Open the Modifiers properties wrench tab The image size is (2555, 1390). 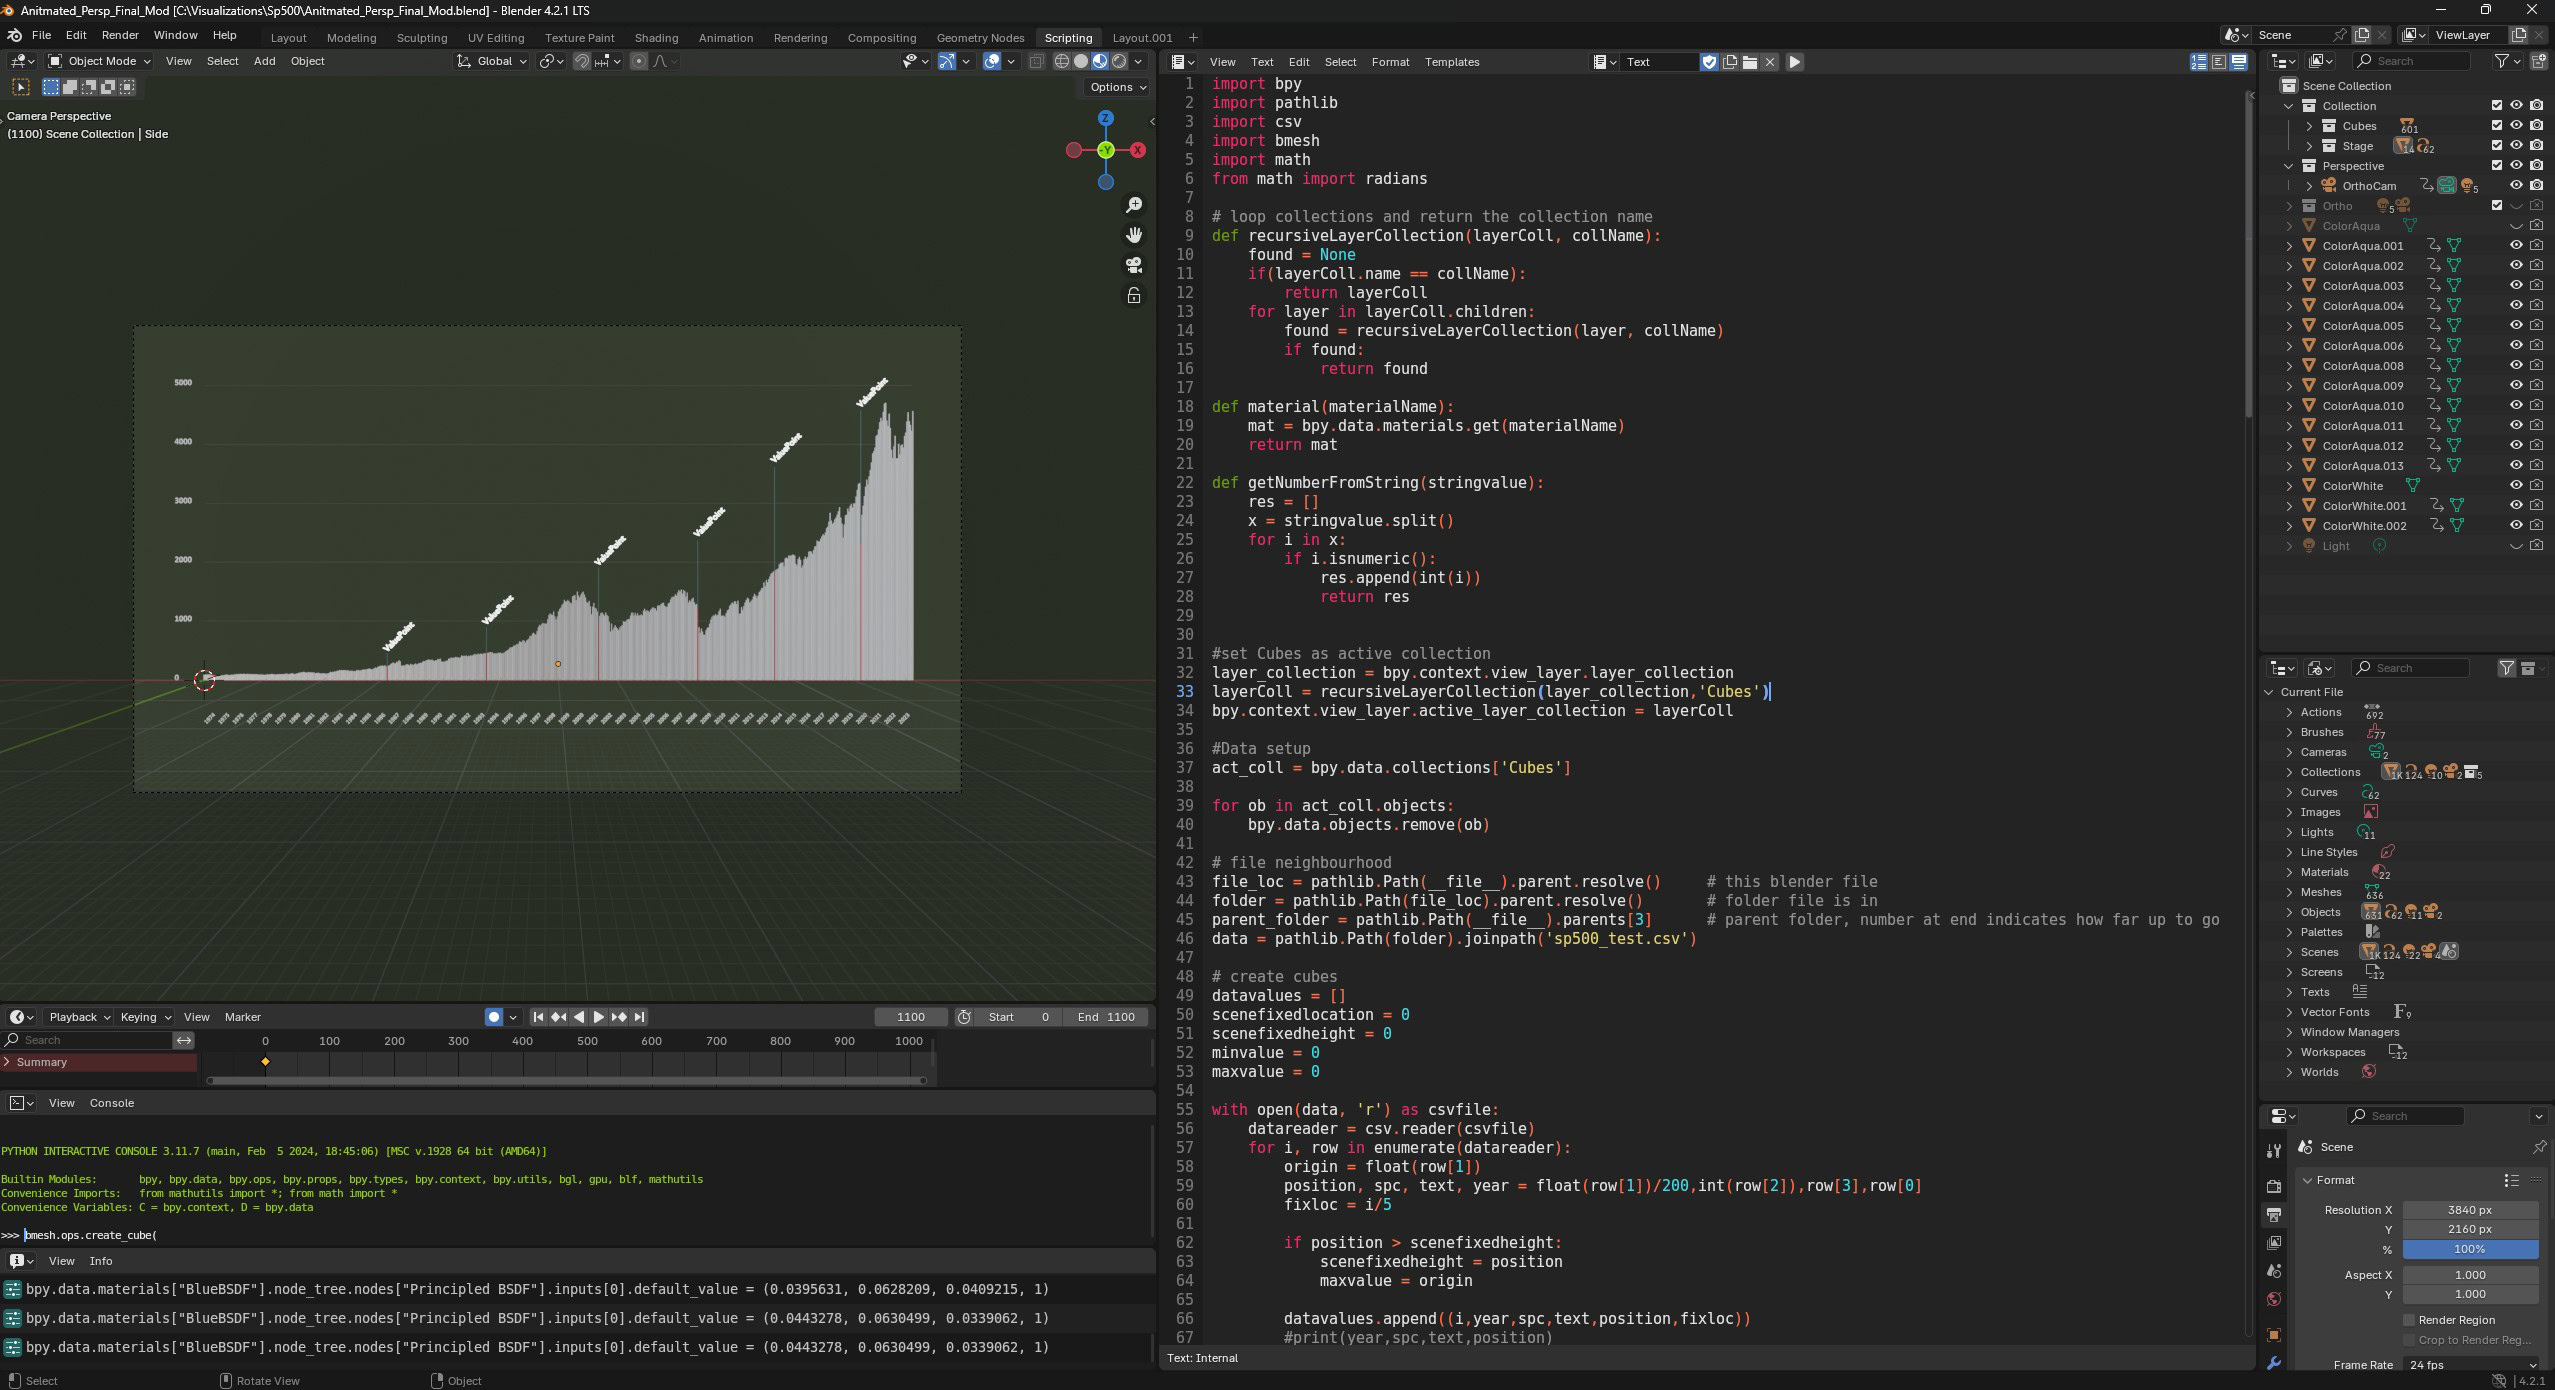click(x=2274, y=1363)
